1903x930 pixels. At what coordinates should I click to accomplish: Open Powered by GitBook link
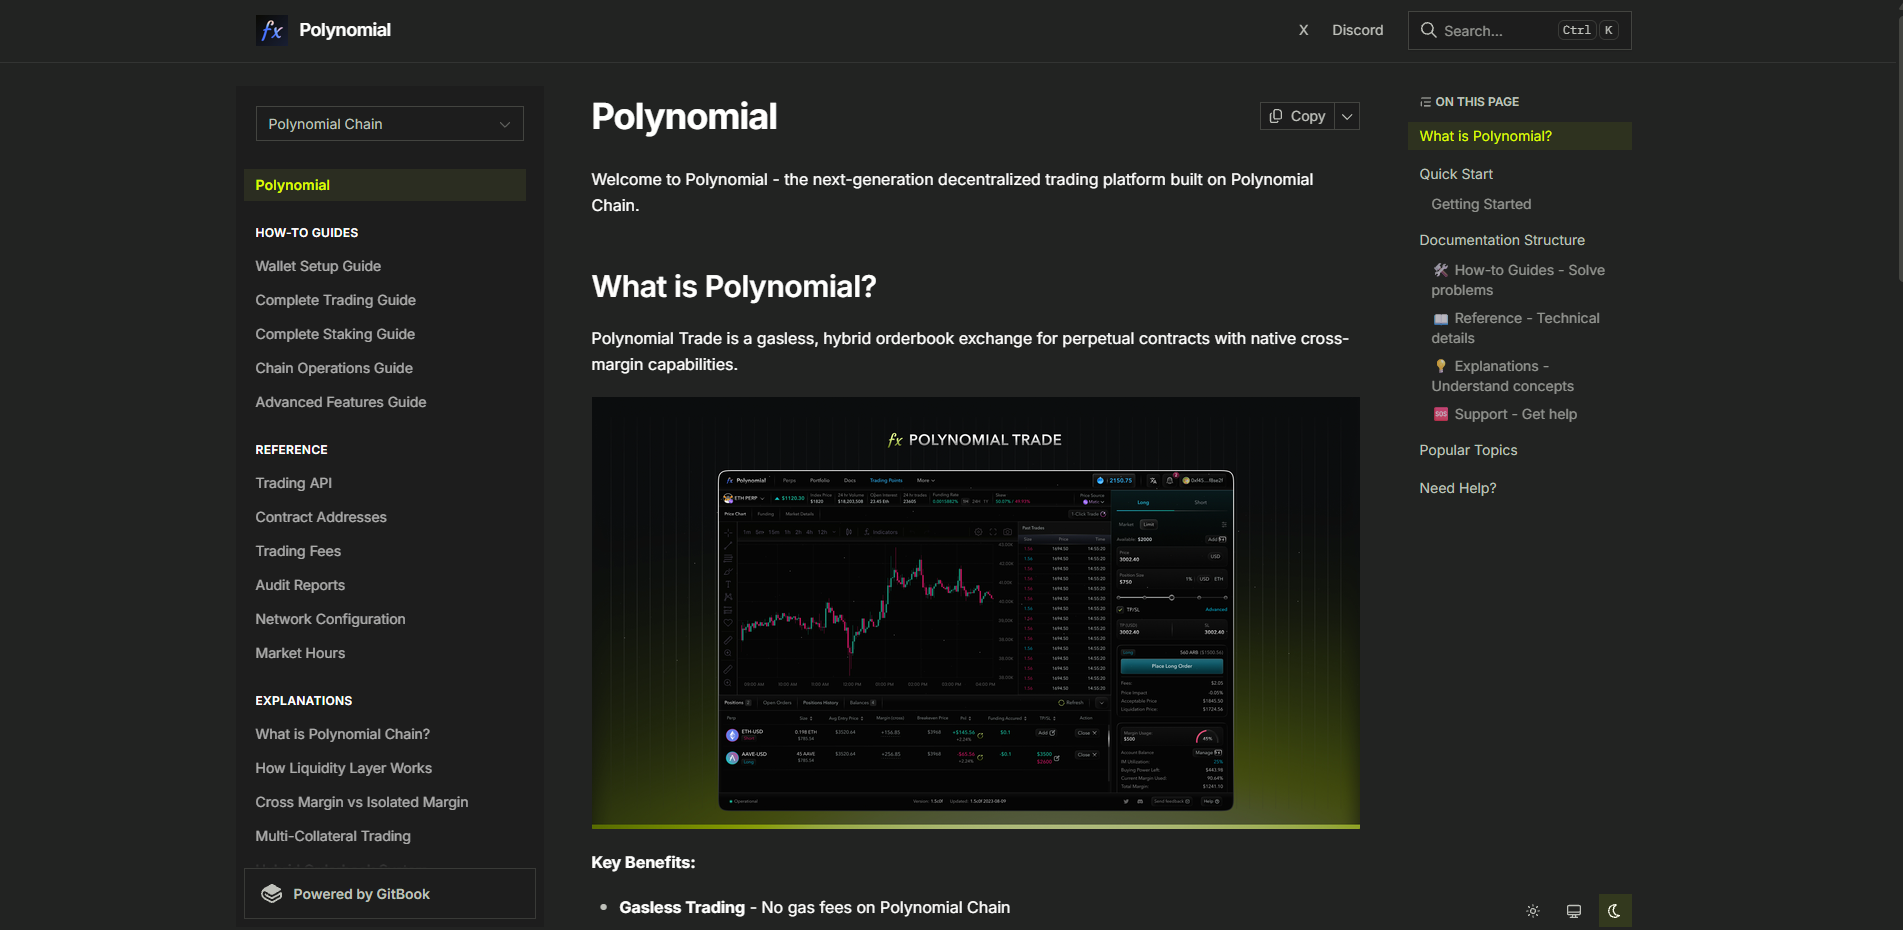coord(390,894)
